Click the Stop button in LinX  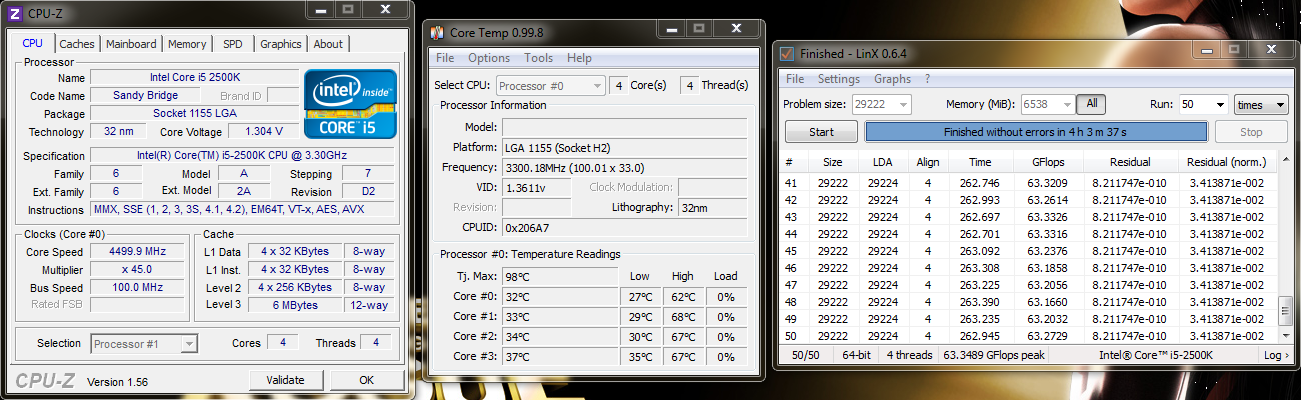[1251, 132]
